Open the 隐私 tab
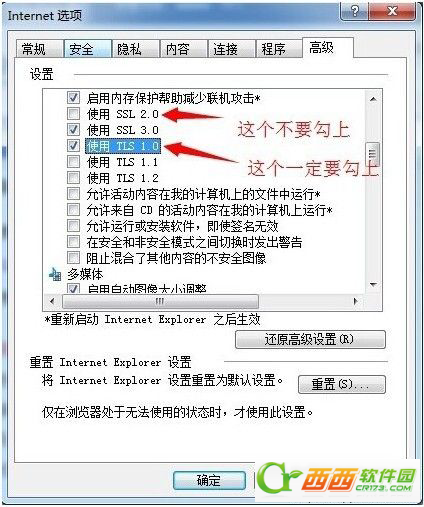Screen dimensions: 424x507 [135, 49]
